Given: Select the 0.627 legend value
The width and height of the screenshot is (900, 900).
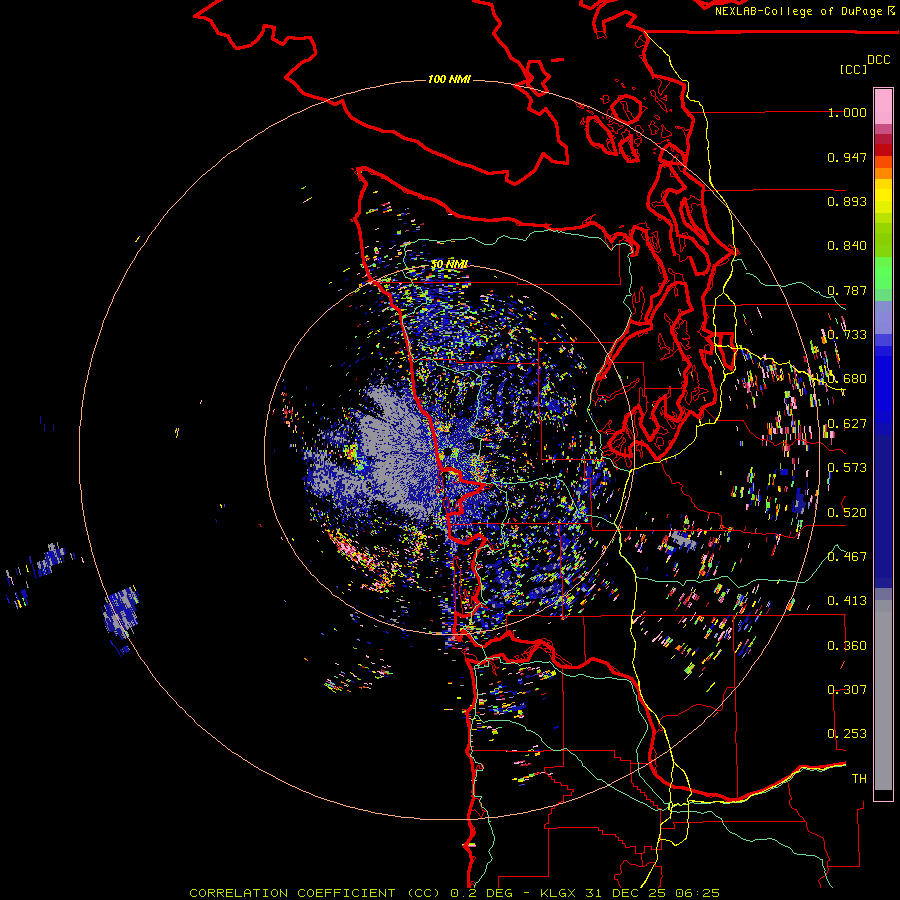Looking at the screenshot, I should (x=847, y=424).
